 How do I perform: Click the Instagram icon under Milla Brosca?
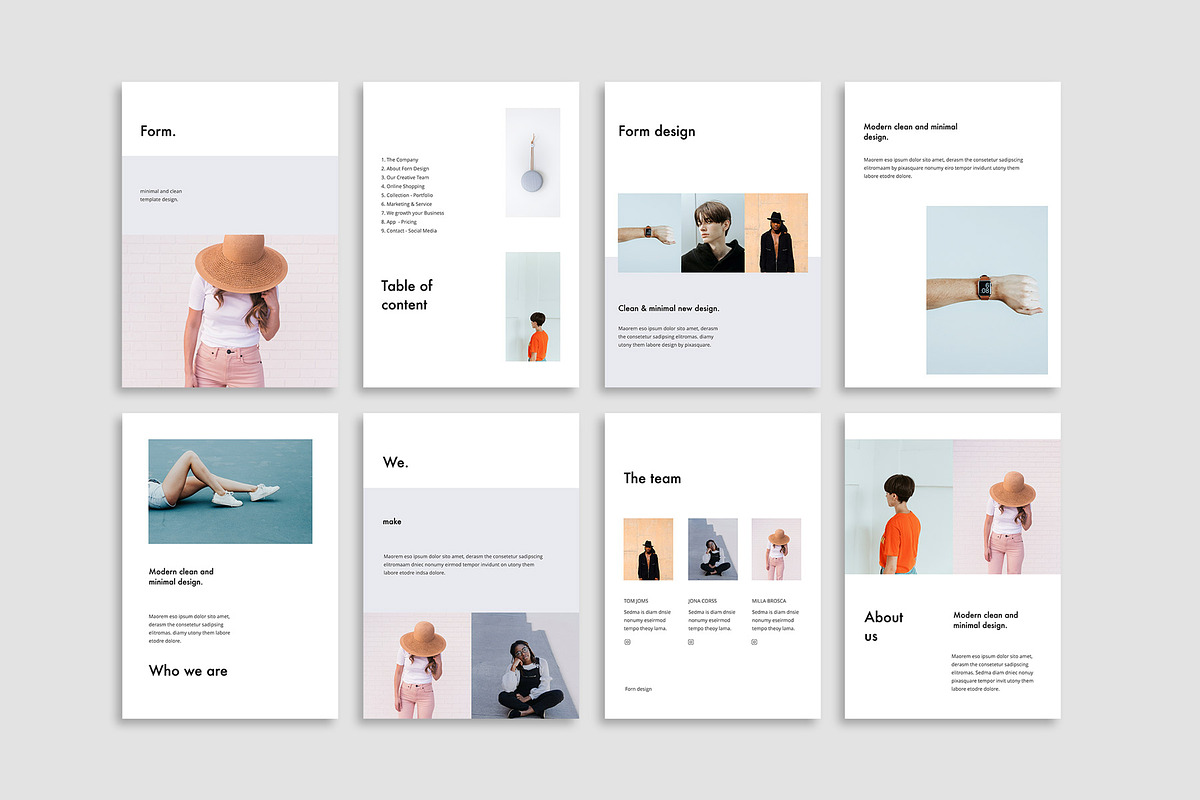[755, 642]
